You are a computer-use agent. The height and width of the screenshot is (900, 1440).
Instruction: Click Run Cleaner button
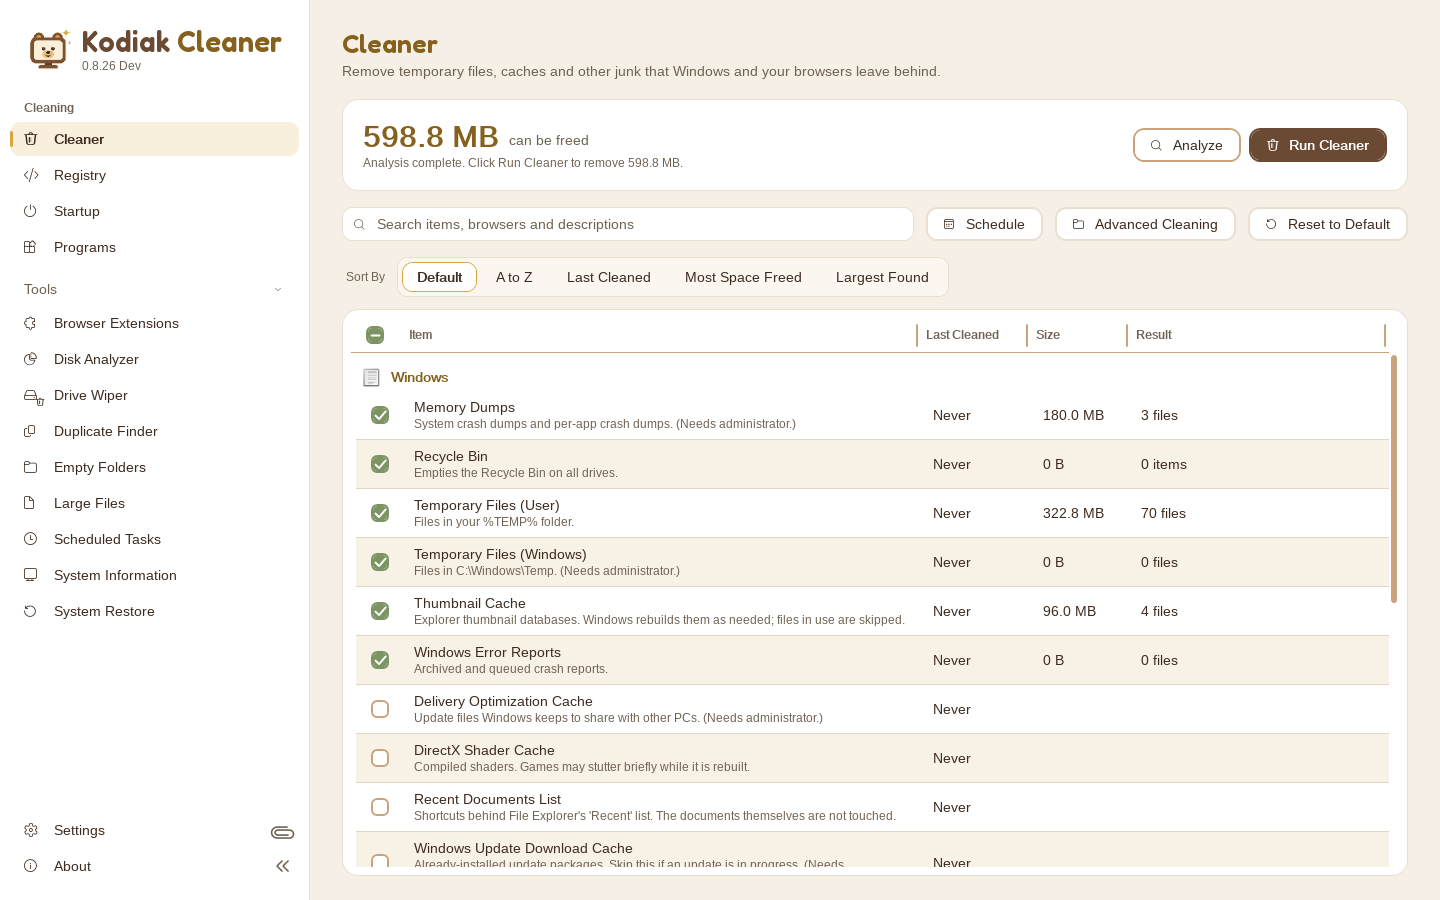[x=1317, y=145]
